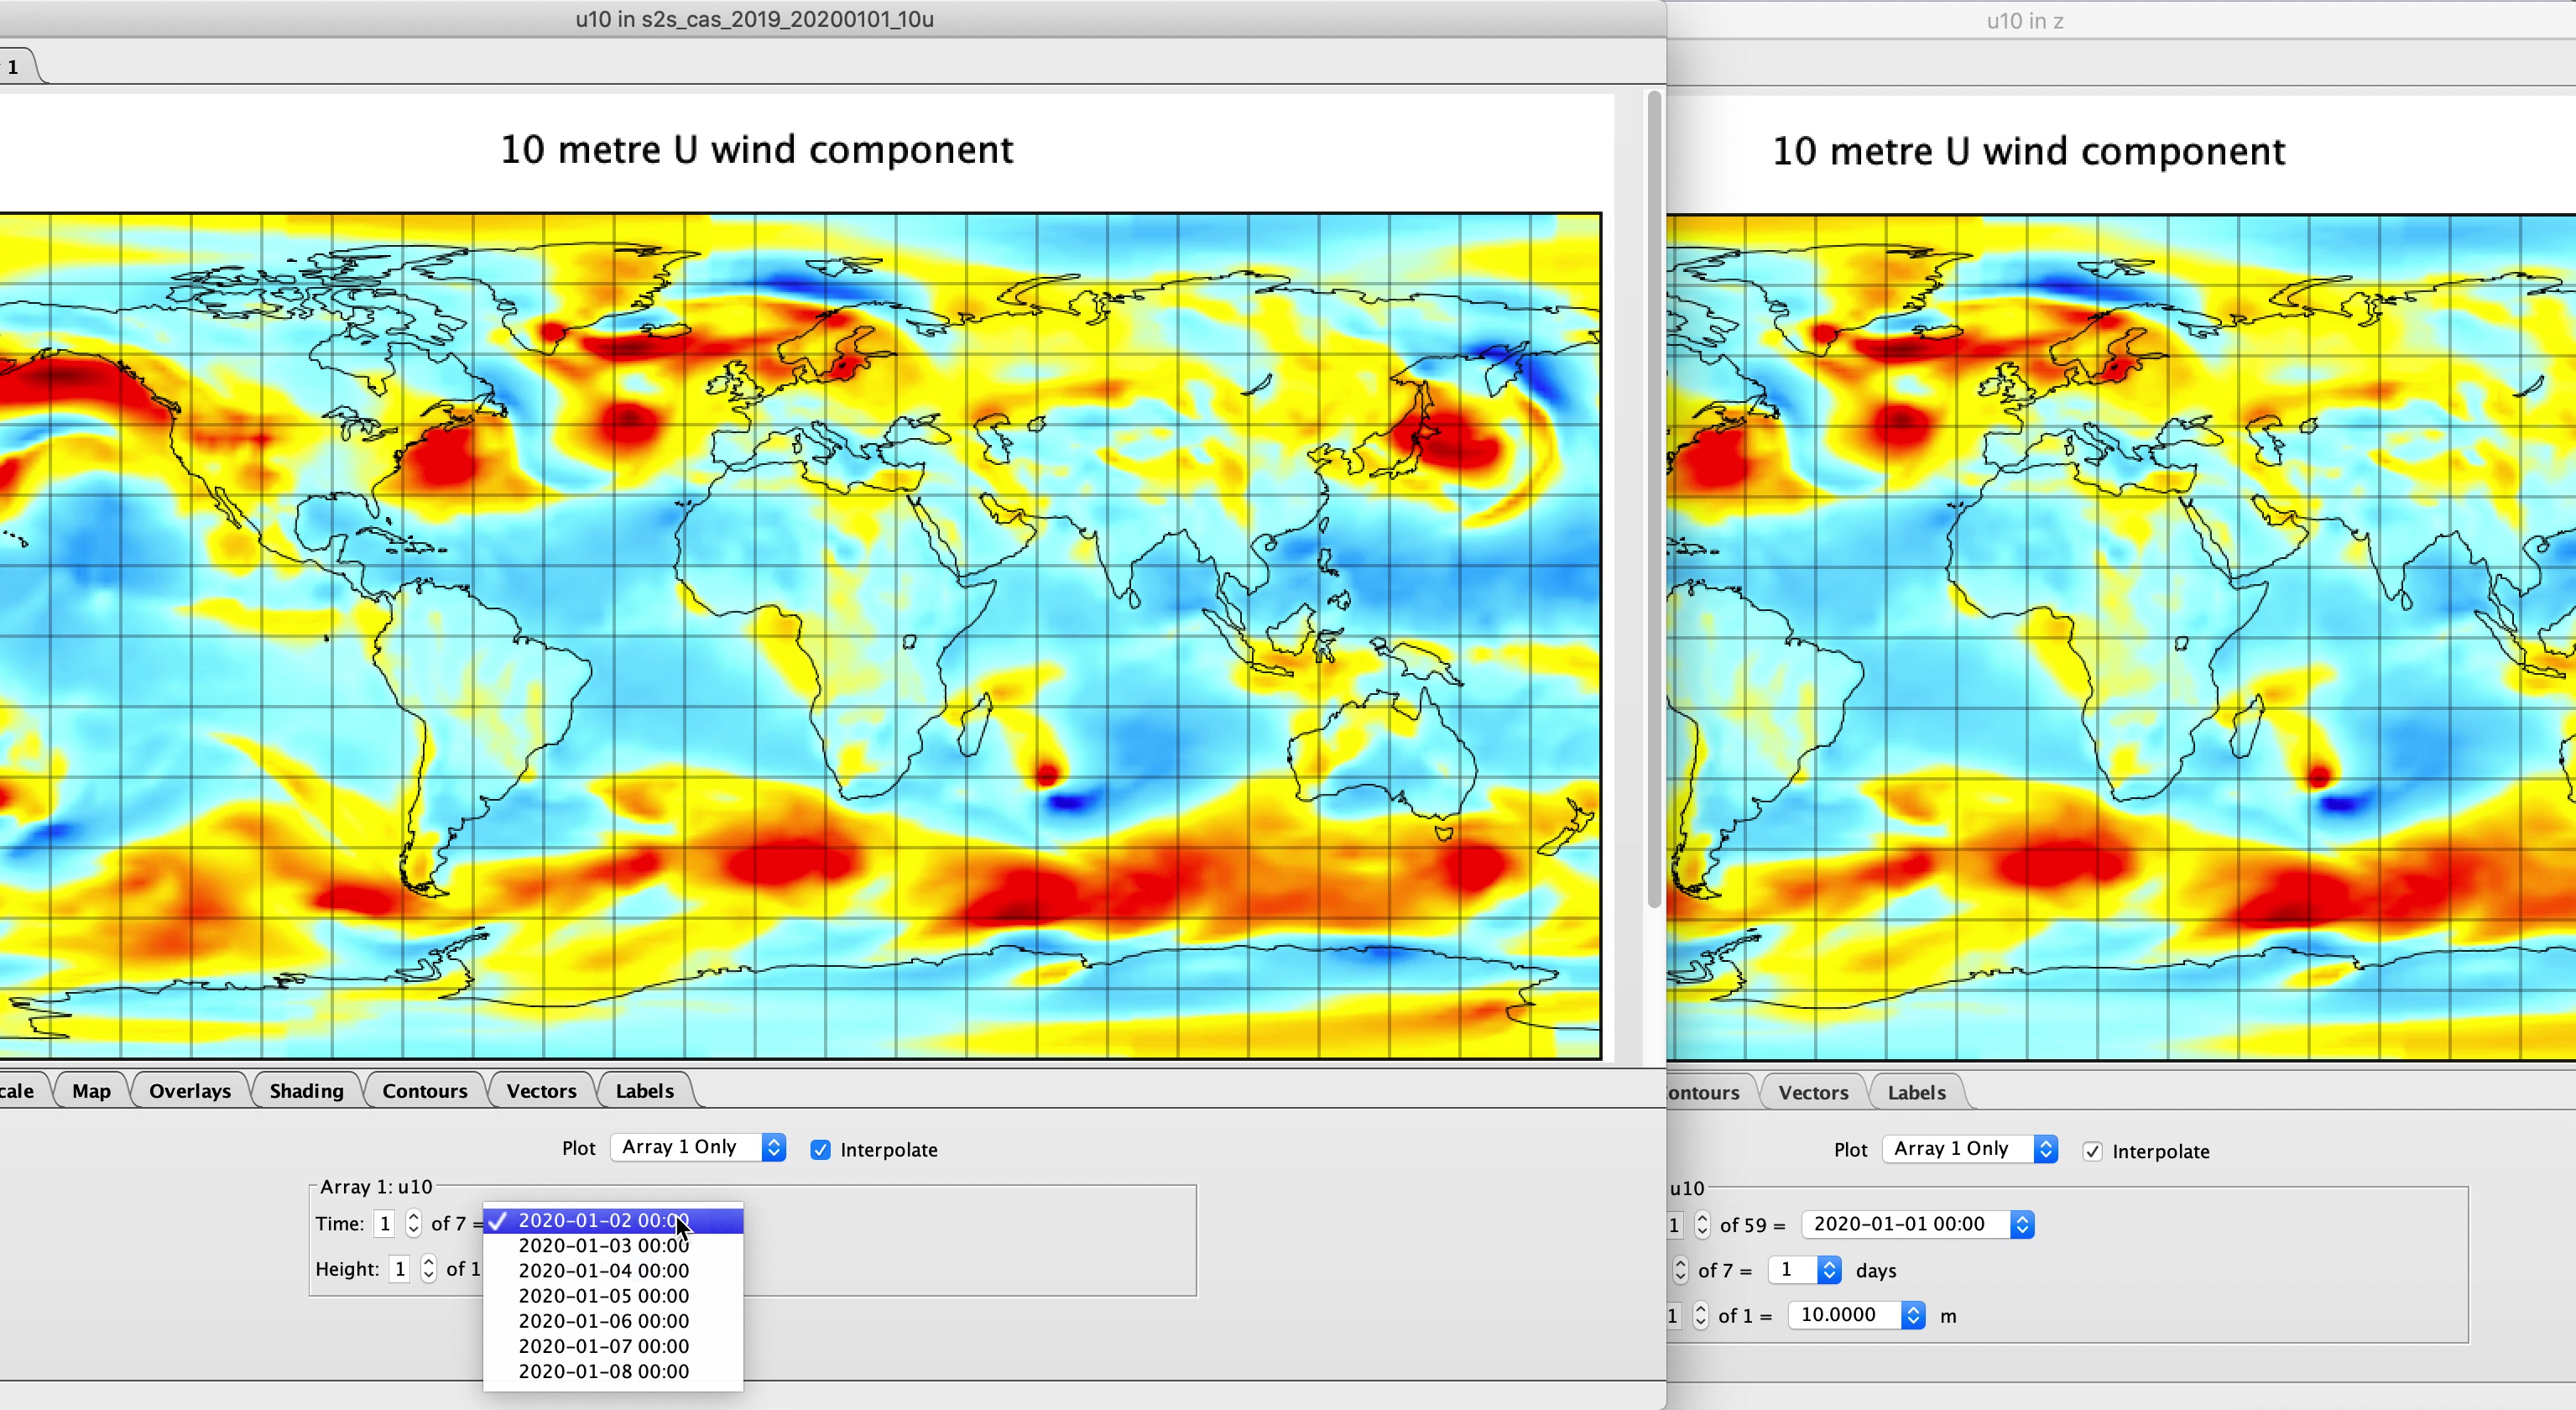This screenshot has width=2576, height=1410.
Task: Open the days value dropdown
Action: click(1804, 1271)
